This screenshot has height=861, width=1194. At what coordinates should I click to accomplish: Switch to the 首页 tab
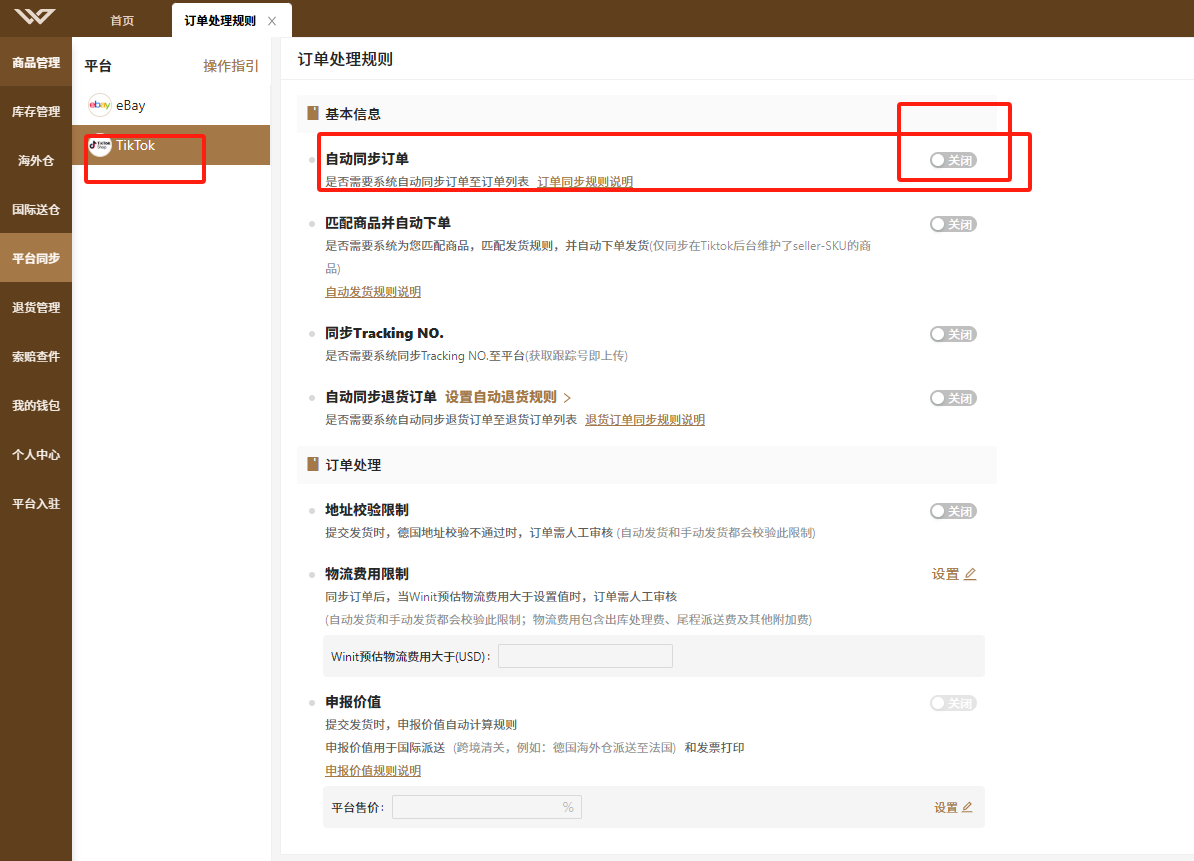122,21
